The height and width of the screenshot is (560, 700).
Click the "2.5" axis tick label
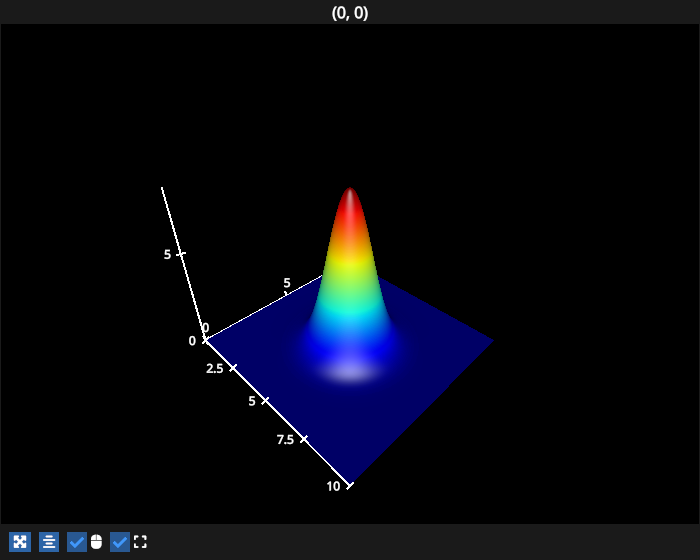[x=214, y=368]
